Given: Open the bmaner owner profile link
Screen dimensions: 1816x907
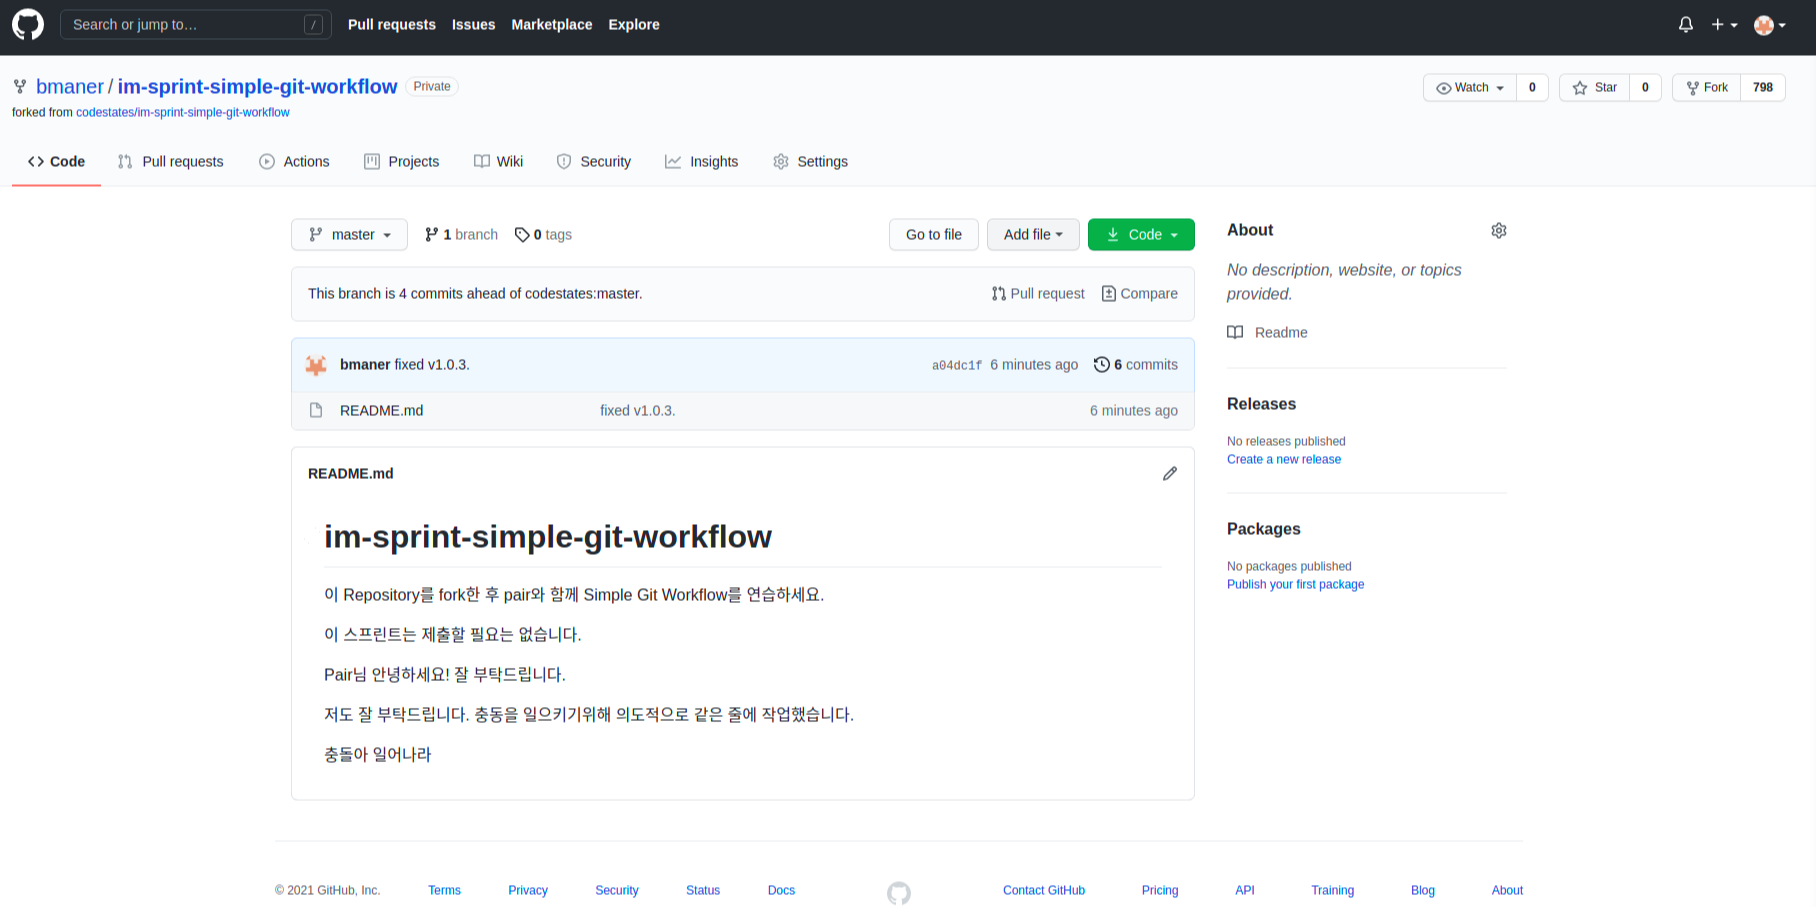Looking at the screenshot, I should tap(70, 86).
